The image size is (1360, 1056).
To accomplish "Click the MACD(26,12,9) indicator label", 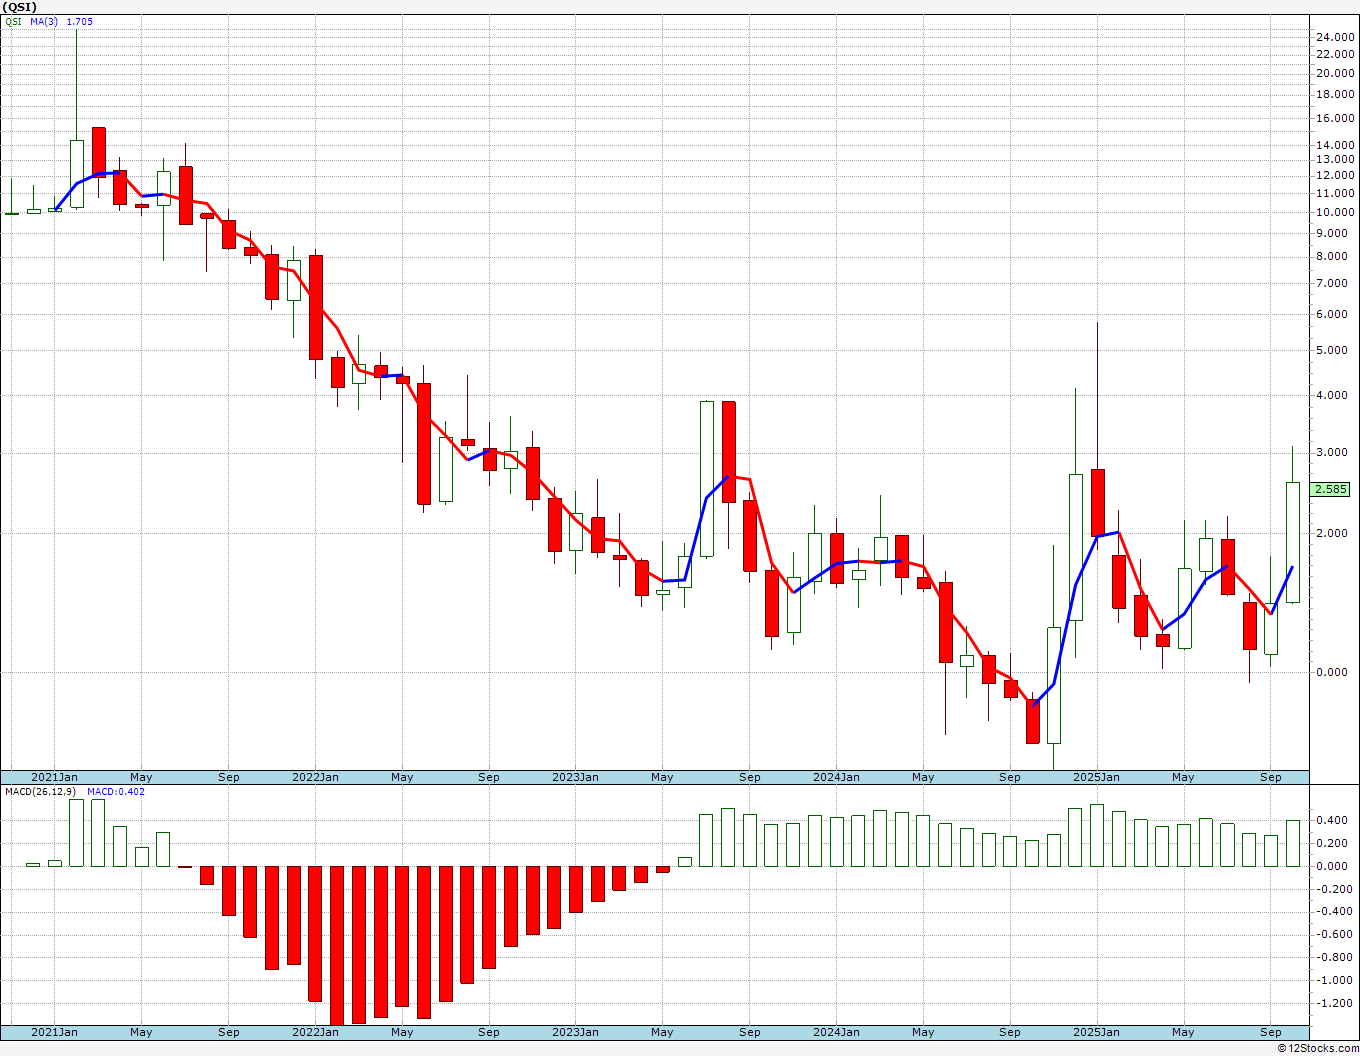I will pos(41,792).
